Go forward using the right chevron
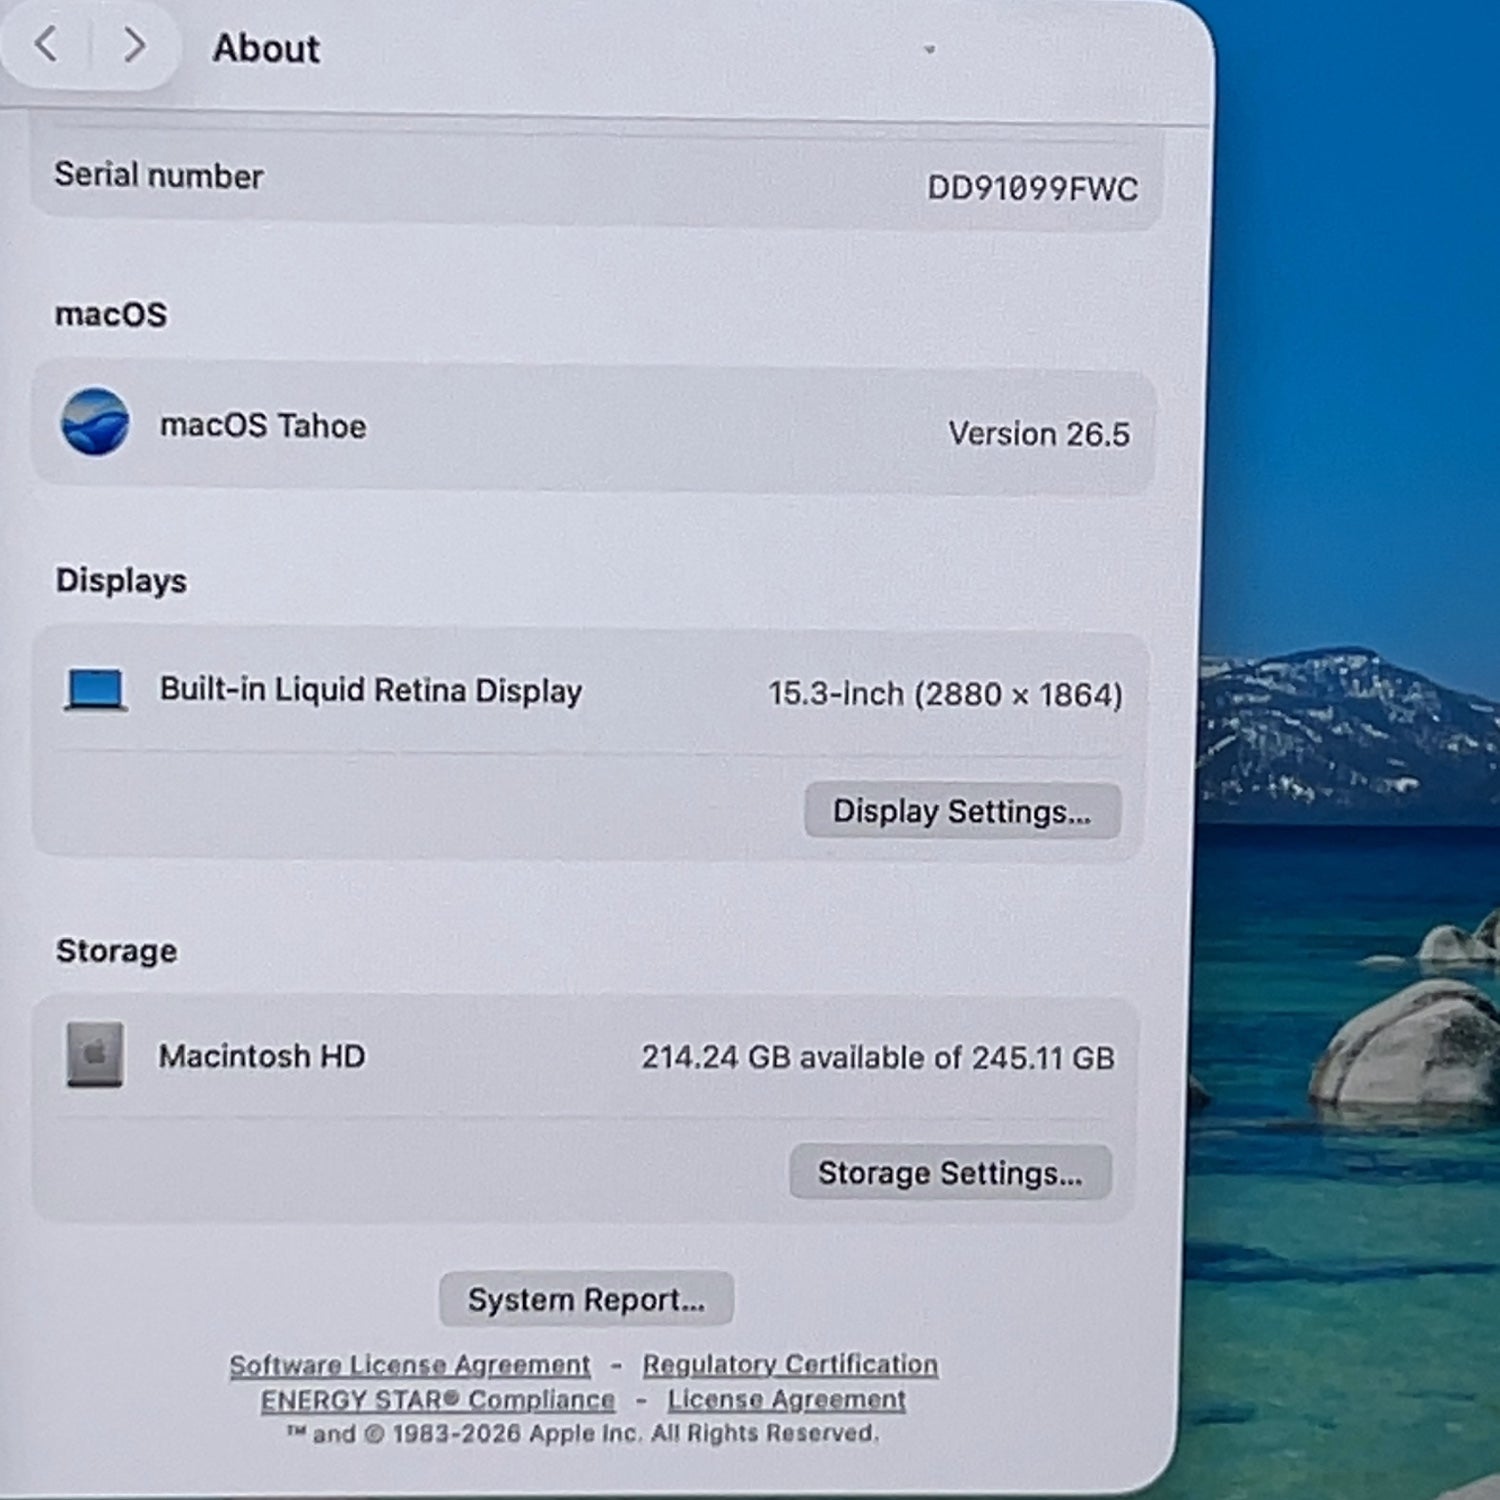1500x1500 pixels. [x=134, y=45]
